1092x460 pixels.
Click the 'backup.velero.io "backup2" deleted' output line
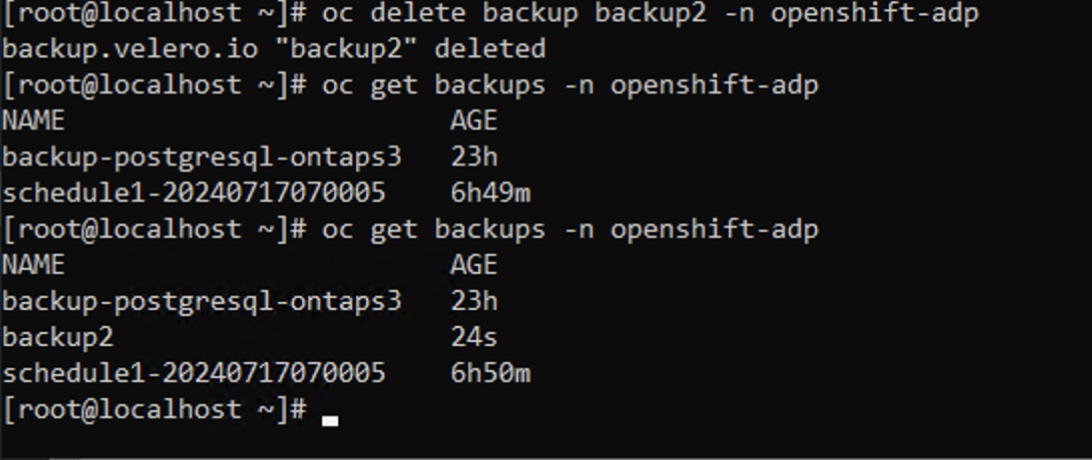coord(274,49)
